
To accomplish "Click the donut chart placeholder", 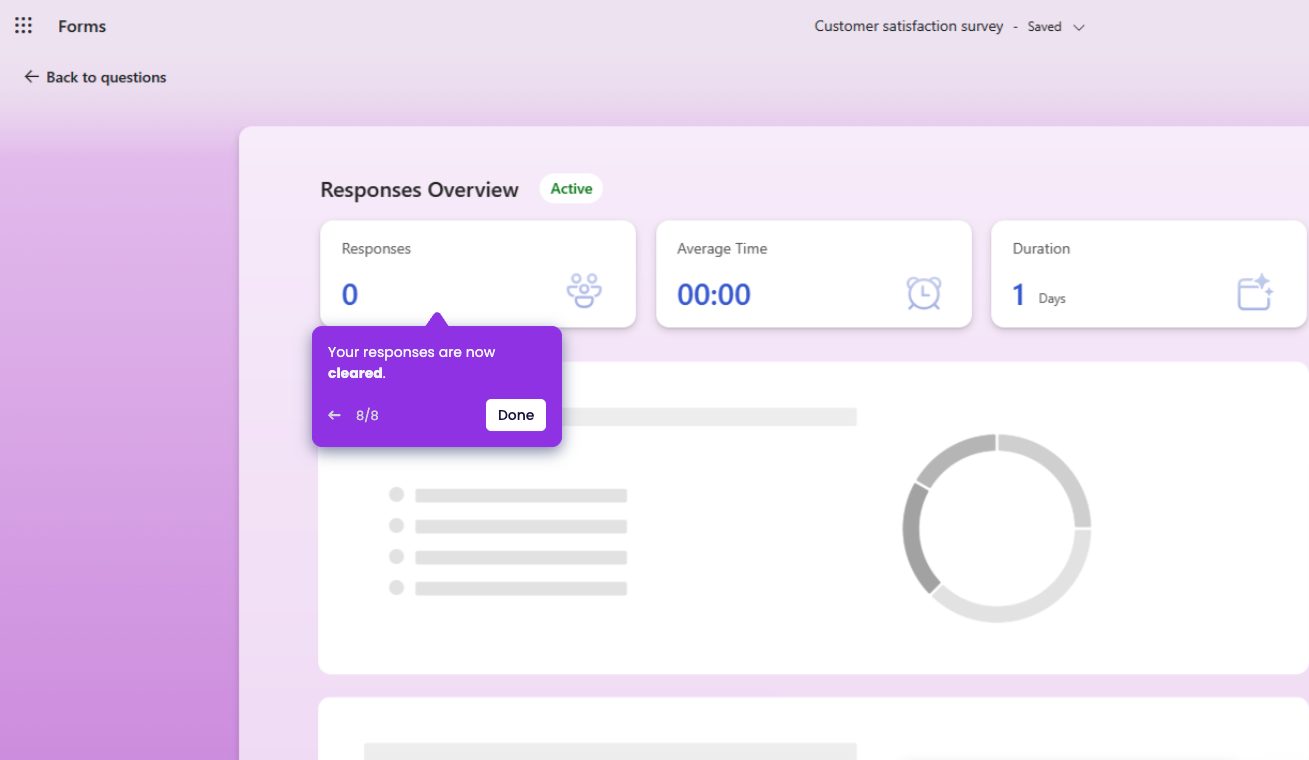I will [997, 528].
